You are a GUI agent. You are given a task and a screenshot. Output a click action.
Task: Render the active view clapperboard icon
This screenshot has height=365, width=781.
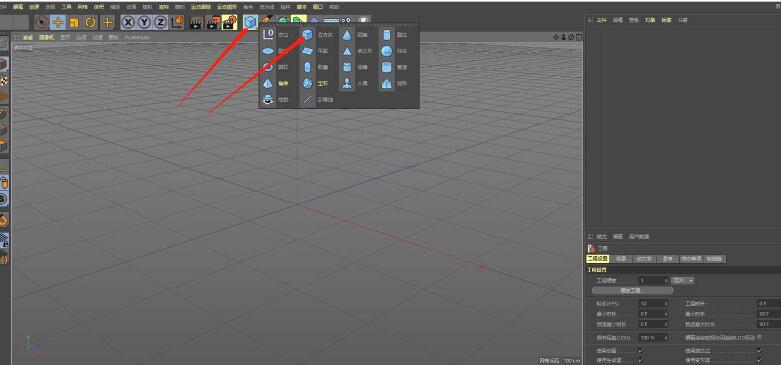point(197,22)
